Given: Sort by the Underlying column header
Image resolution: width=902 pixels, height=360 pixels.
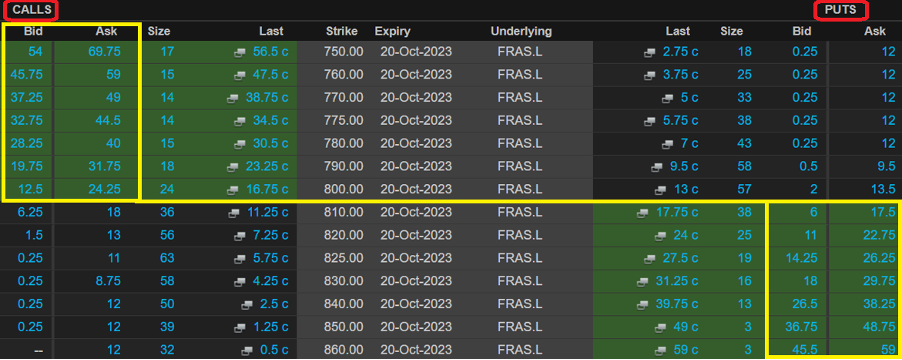Looking at the screenshot, I should [521, 32].
